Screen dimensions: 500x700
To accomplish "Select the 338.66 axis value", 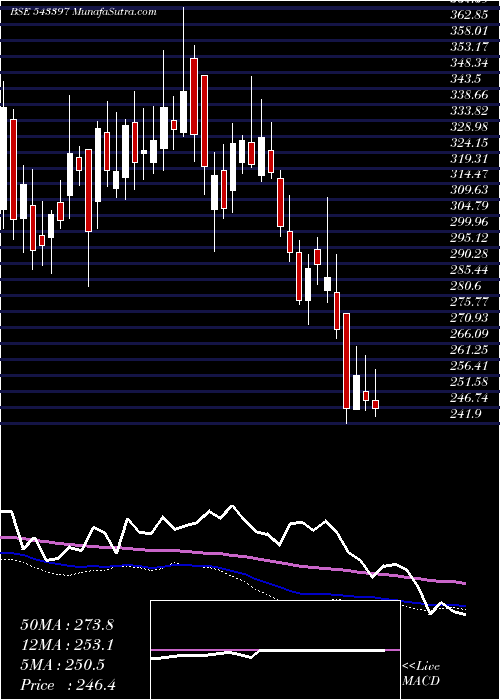I will (x=468, y=95).
